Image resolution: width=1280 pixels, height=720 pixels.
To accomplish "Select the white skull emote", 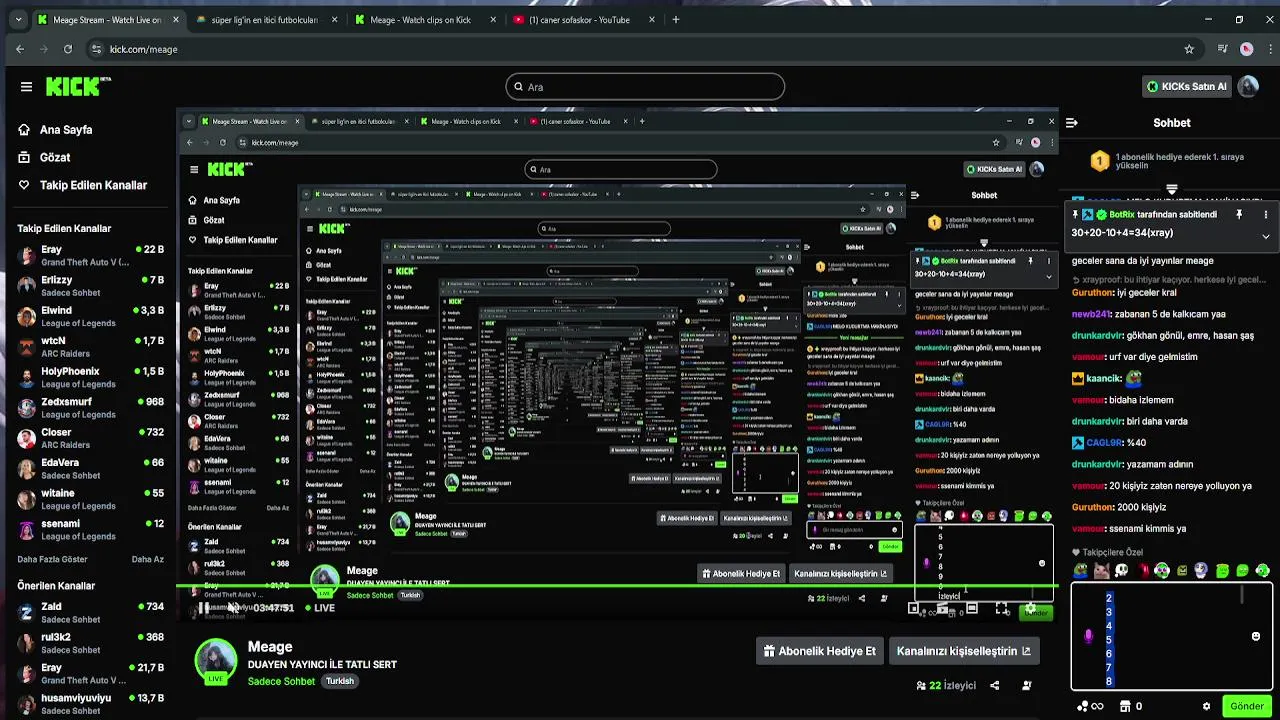I will tap(1121, 571).
